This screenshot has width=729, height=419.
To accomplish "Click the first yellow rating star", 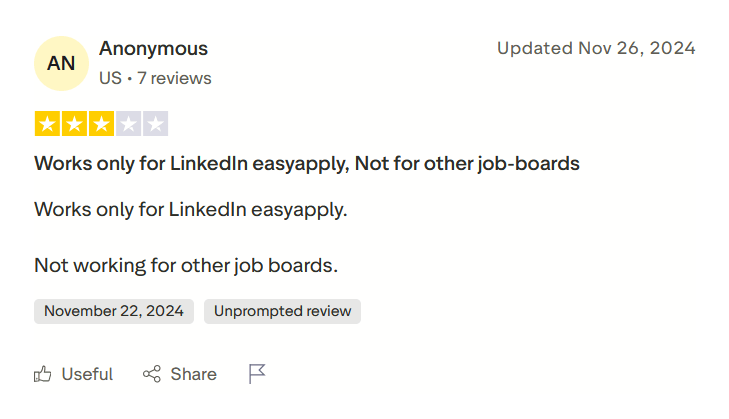I will click(47, 124).
